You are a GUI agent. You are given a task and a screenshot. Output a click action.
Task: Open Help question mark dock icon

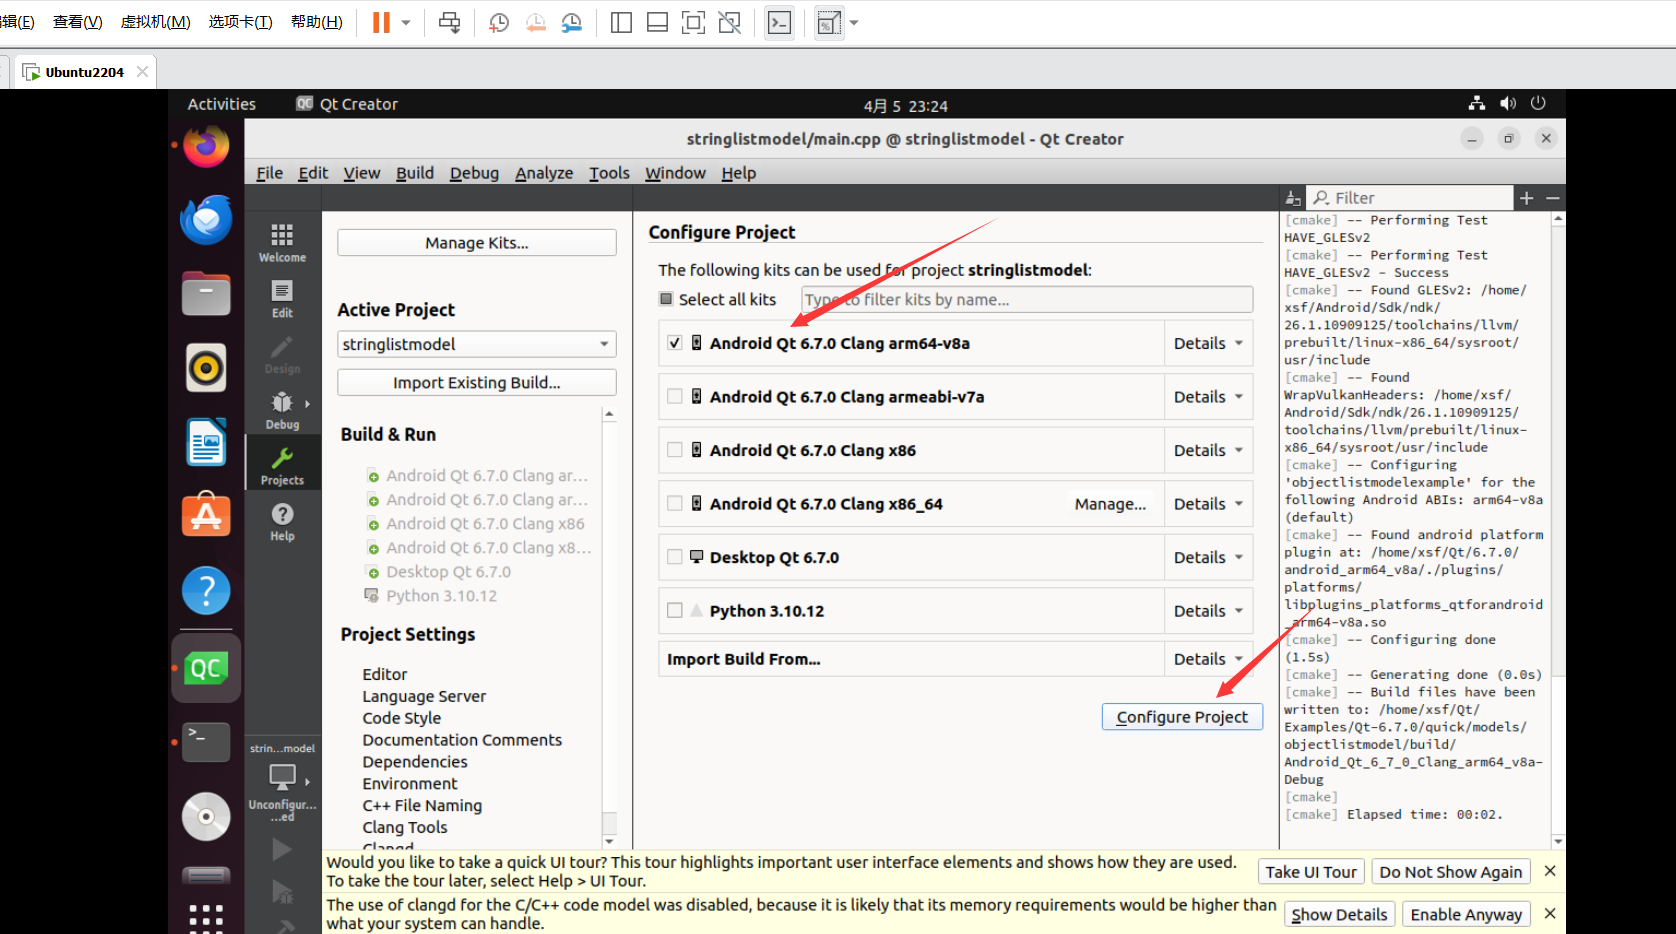pos(206,591)
